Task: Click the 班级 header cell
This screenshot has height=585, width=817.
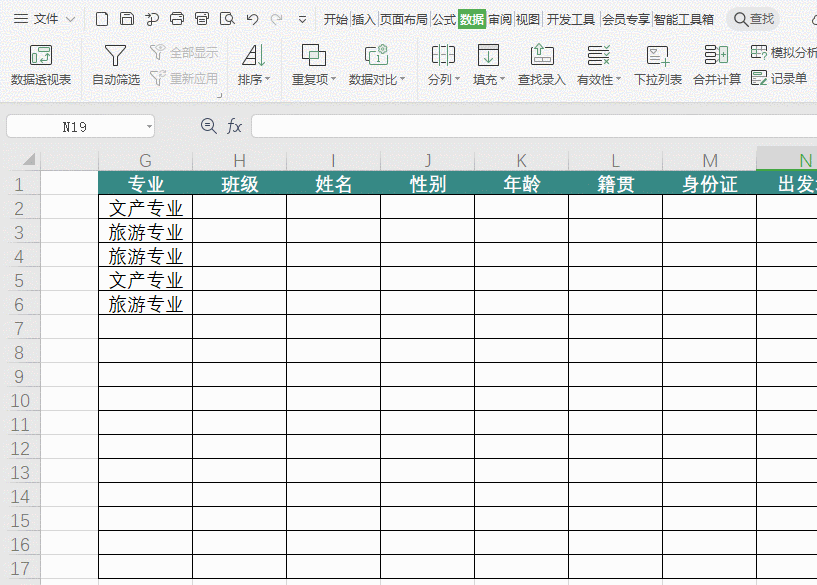Action: [x=239, y=183]
